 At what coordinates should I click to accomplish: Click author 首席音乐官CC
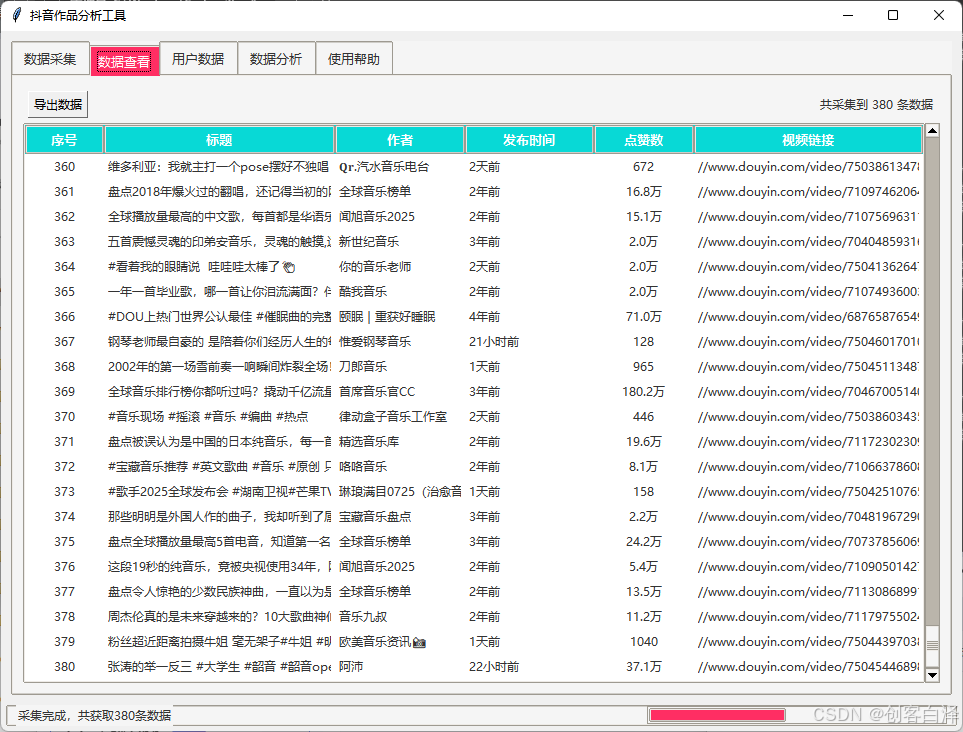pyautogui.click(x=377, y=392)
